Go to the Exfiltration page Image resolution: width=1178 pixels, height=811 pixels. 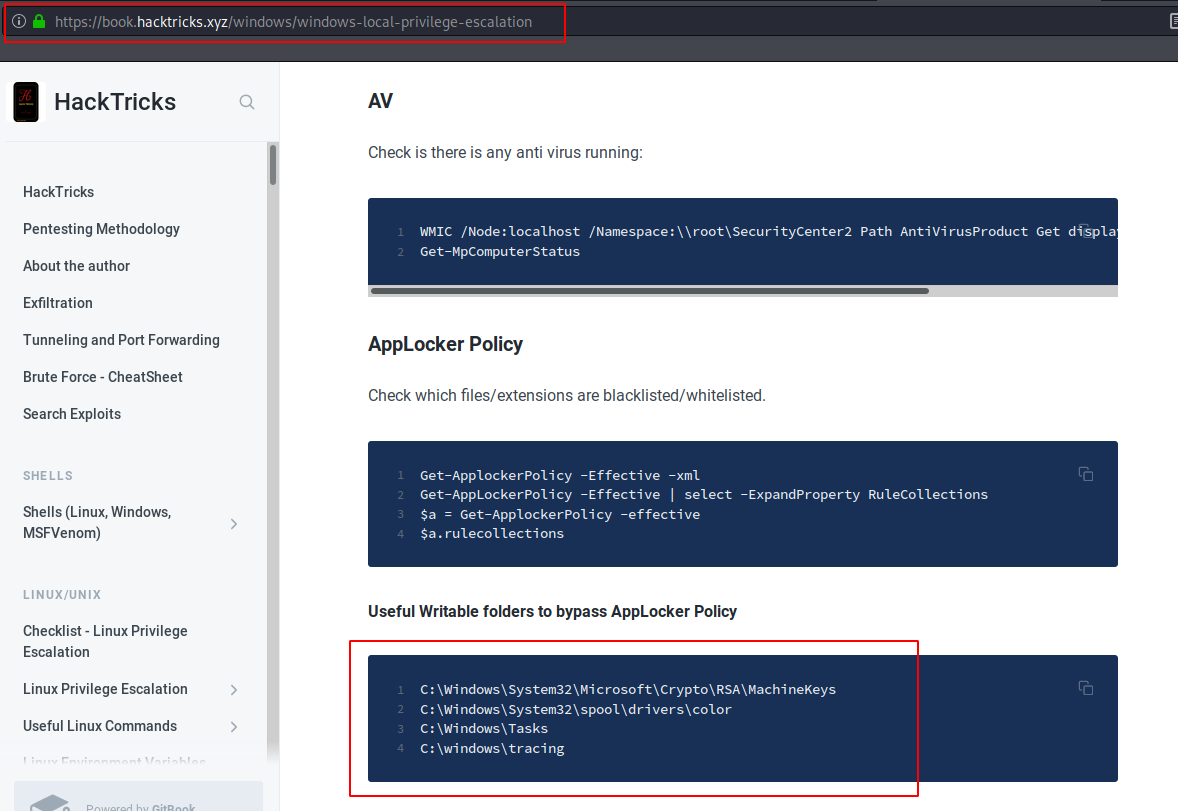(x=58, y=303)
